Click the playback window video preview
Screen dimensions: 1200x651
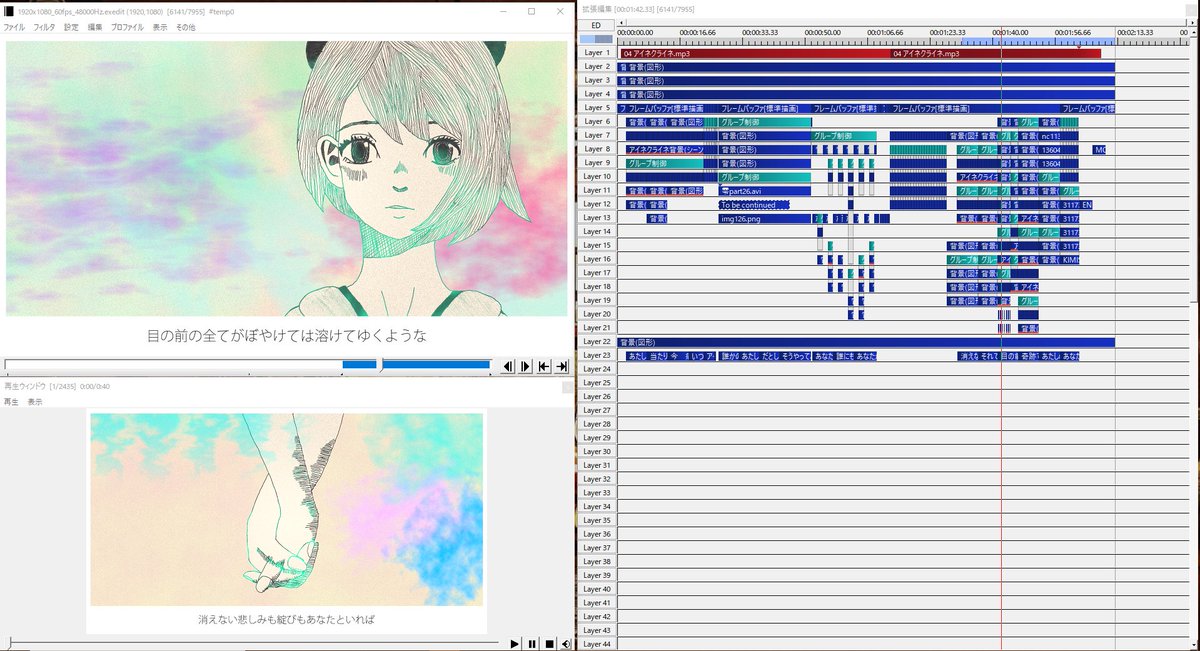coord(287,509)
